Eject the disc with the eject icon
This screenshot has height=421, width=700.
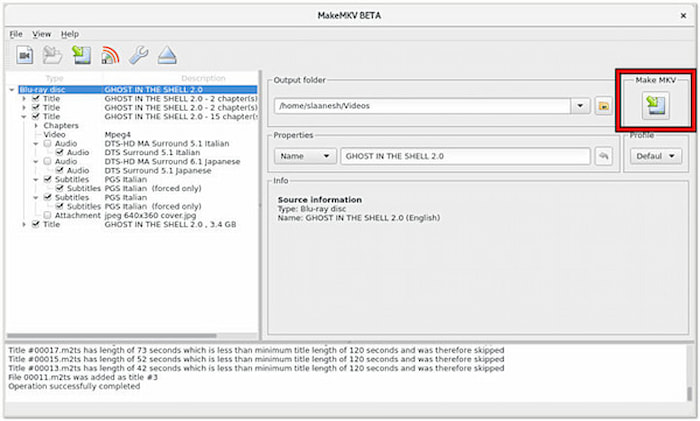(x=167, y=55)
